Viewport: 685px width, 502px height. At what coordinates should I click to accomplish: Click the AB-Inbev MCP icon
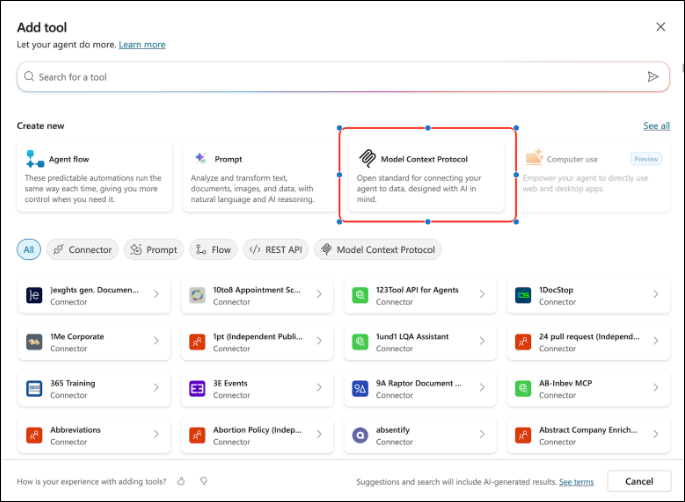(523, 388)
